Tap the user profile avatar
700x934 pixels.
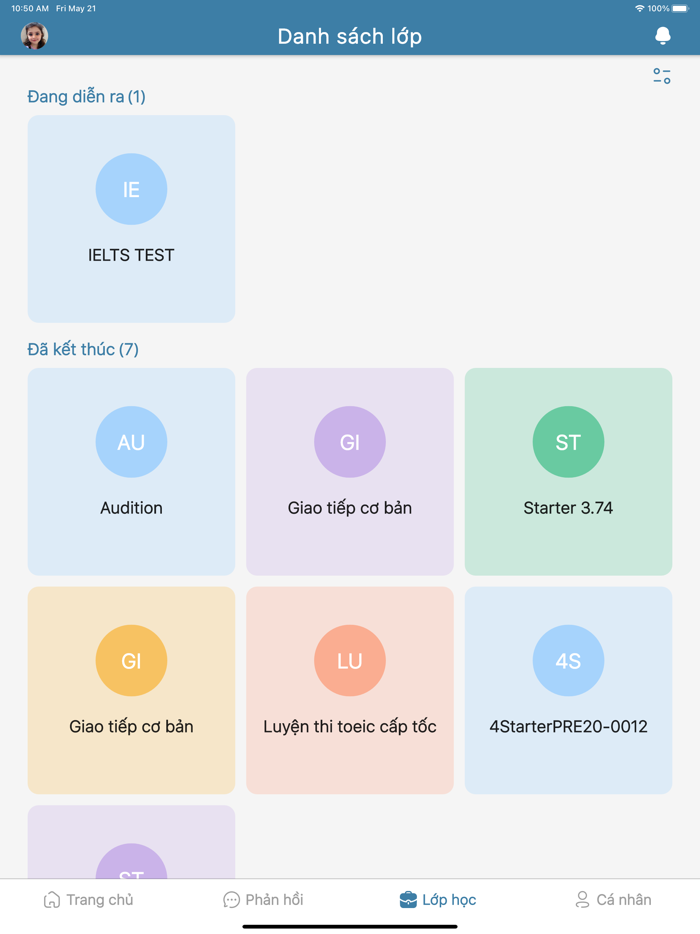34,36
